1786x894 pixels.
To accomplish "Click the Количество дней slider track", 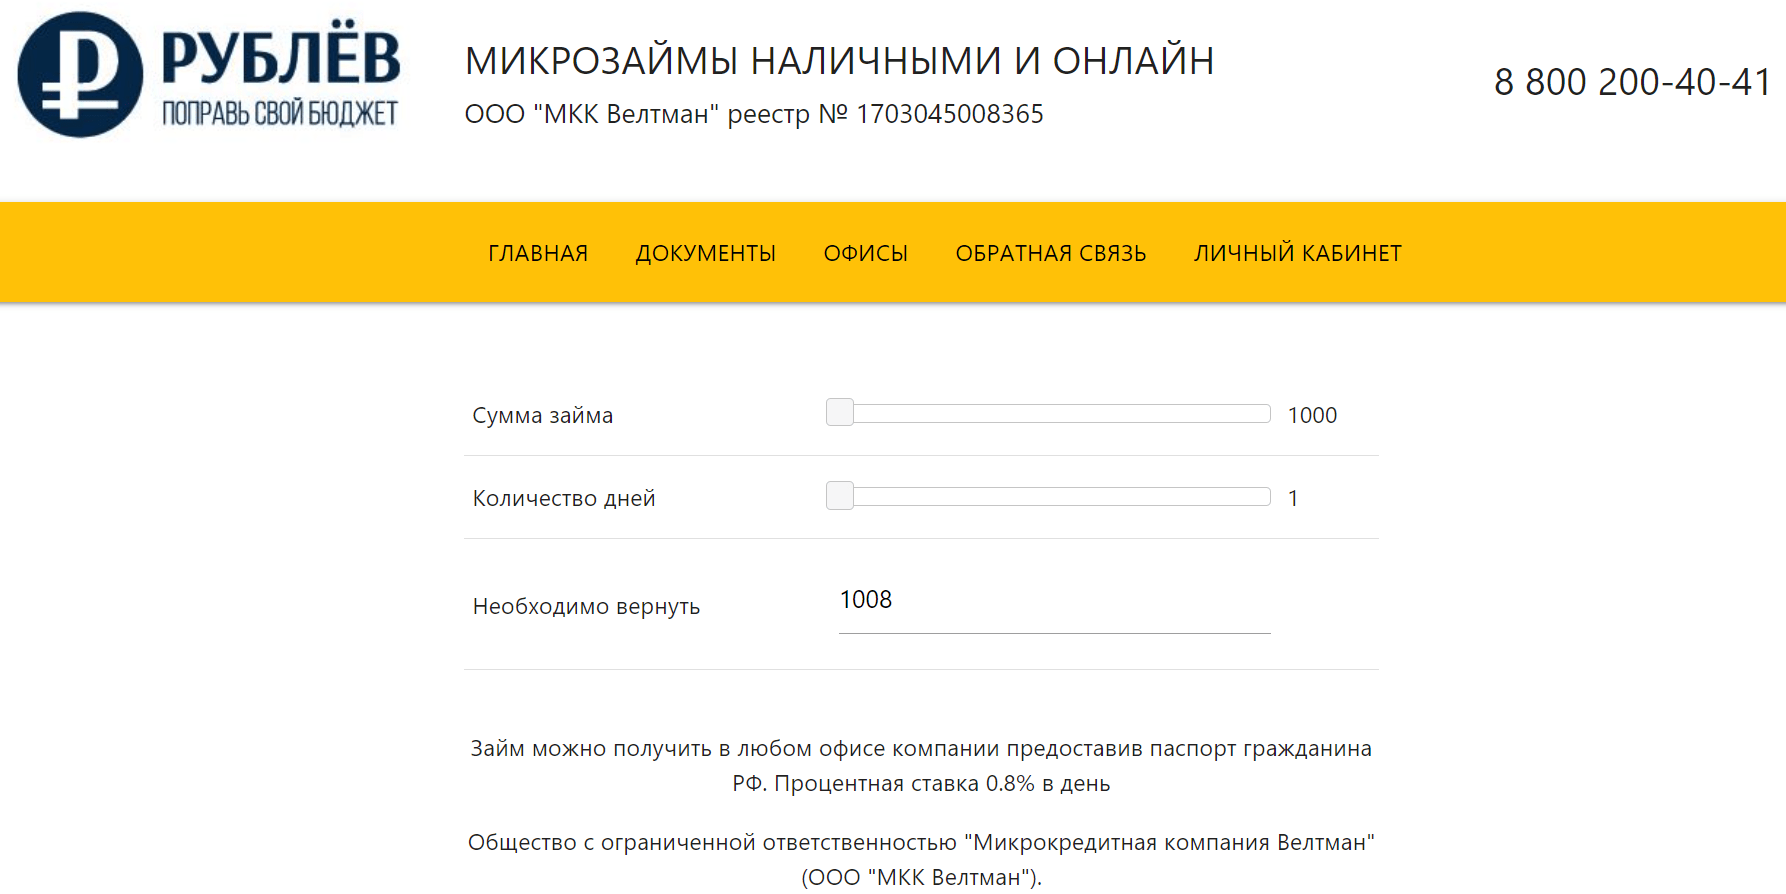I will (x=1048, y=496).
